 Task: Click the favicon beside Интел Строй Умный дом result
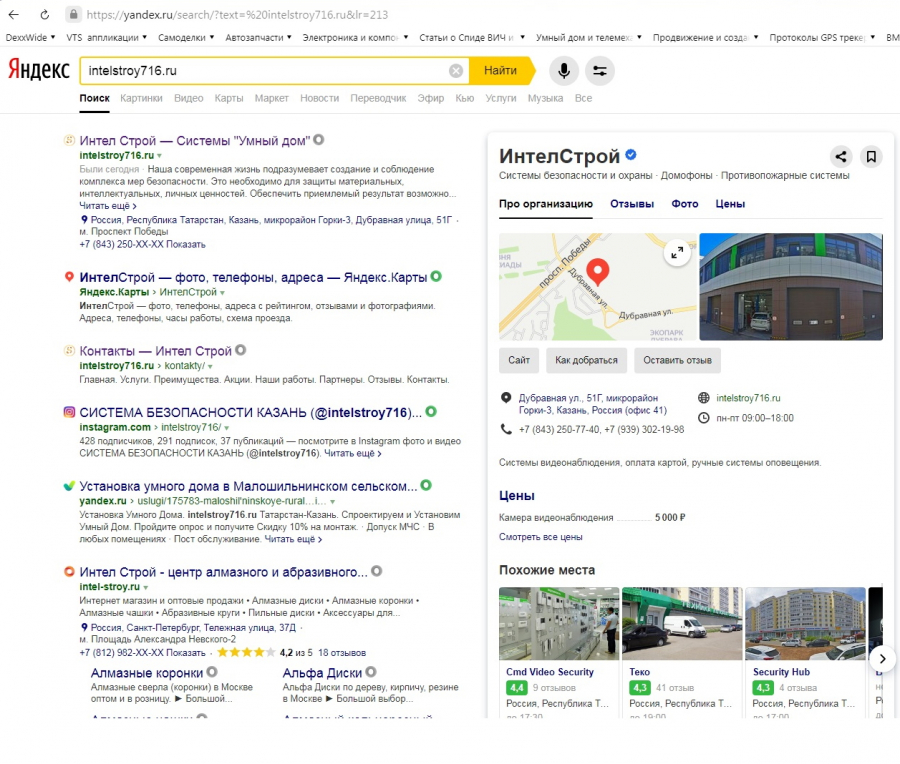click(69, 139)
